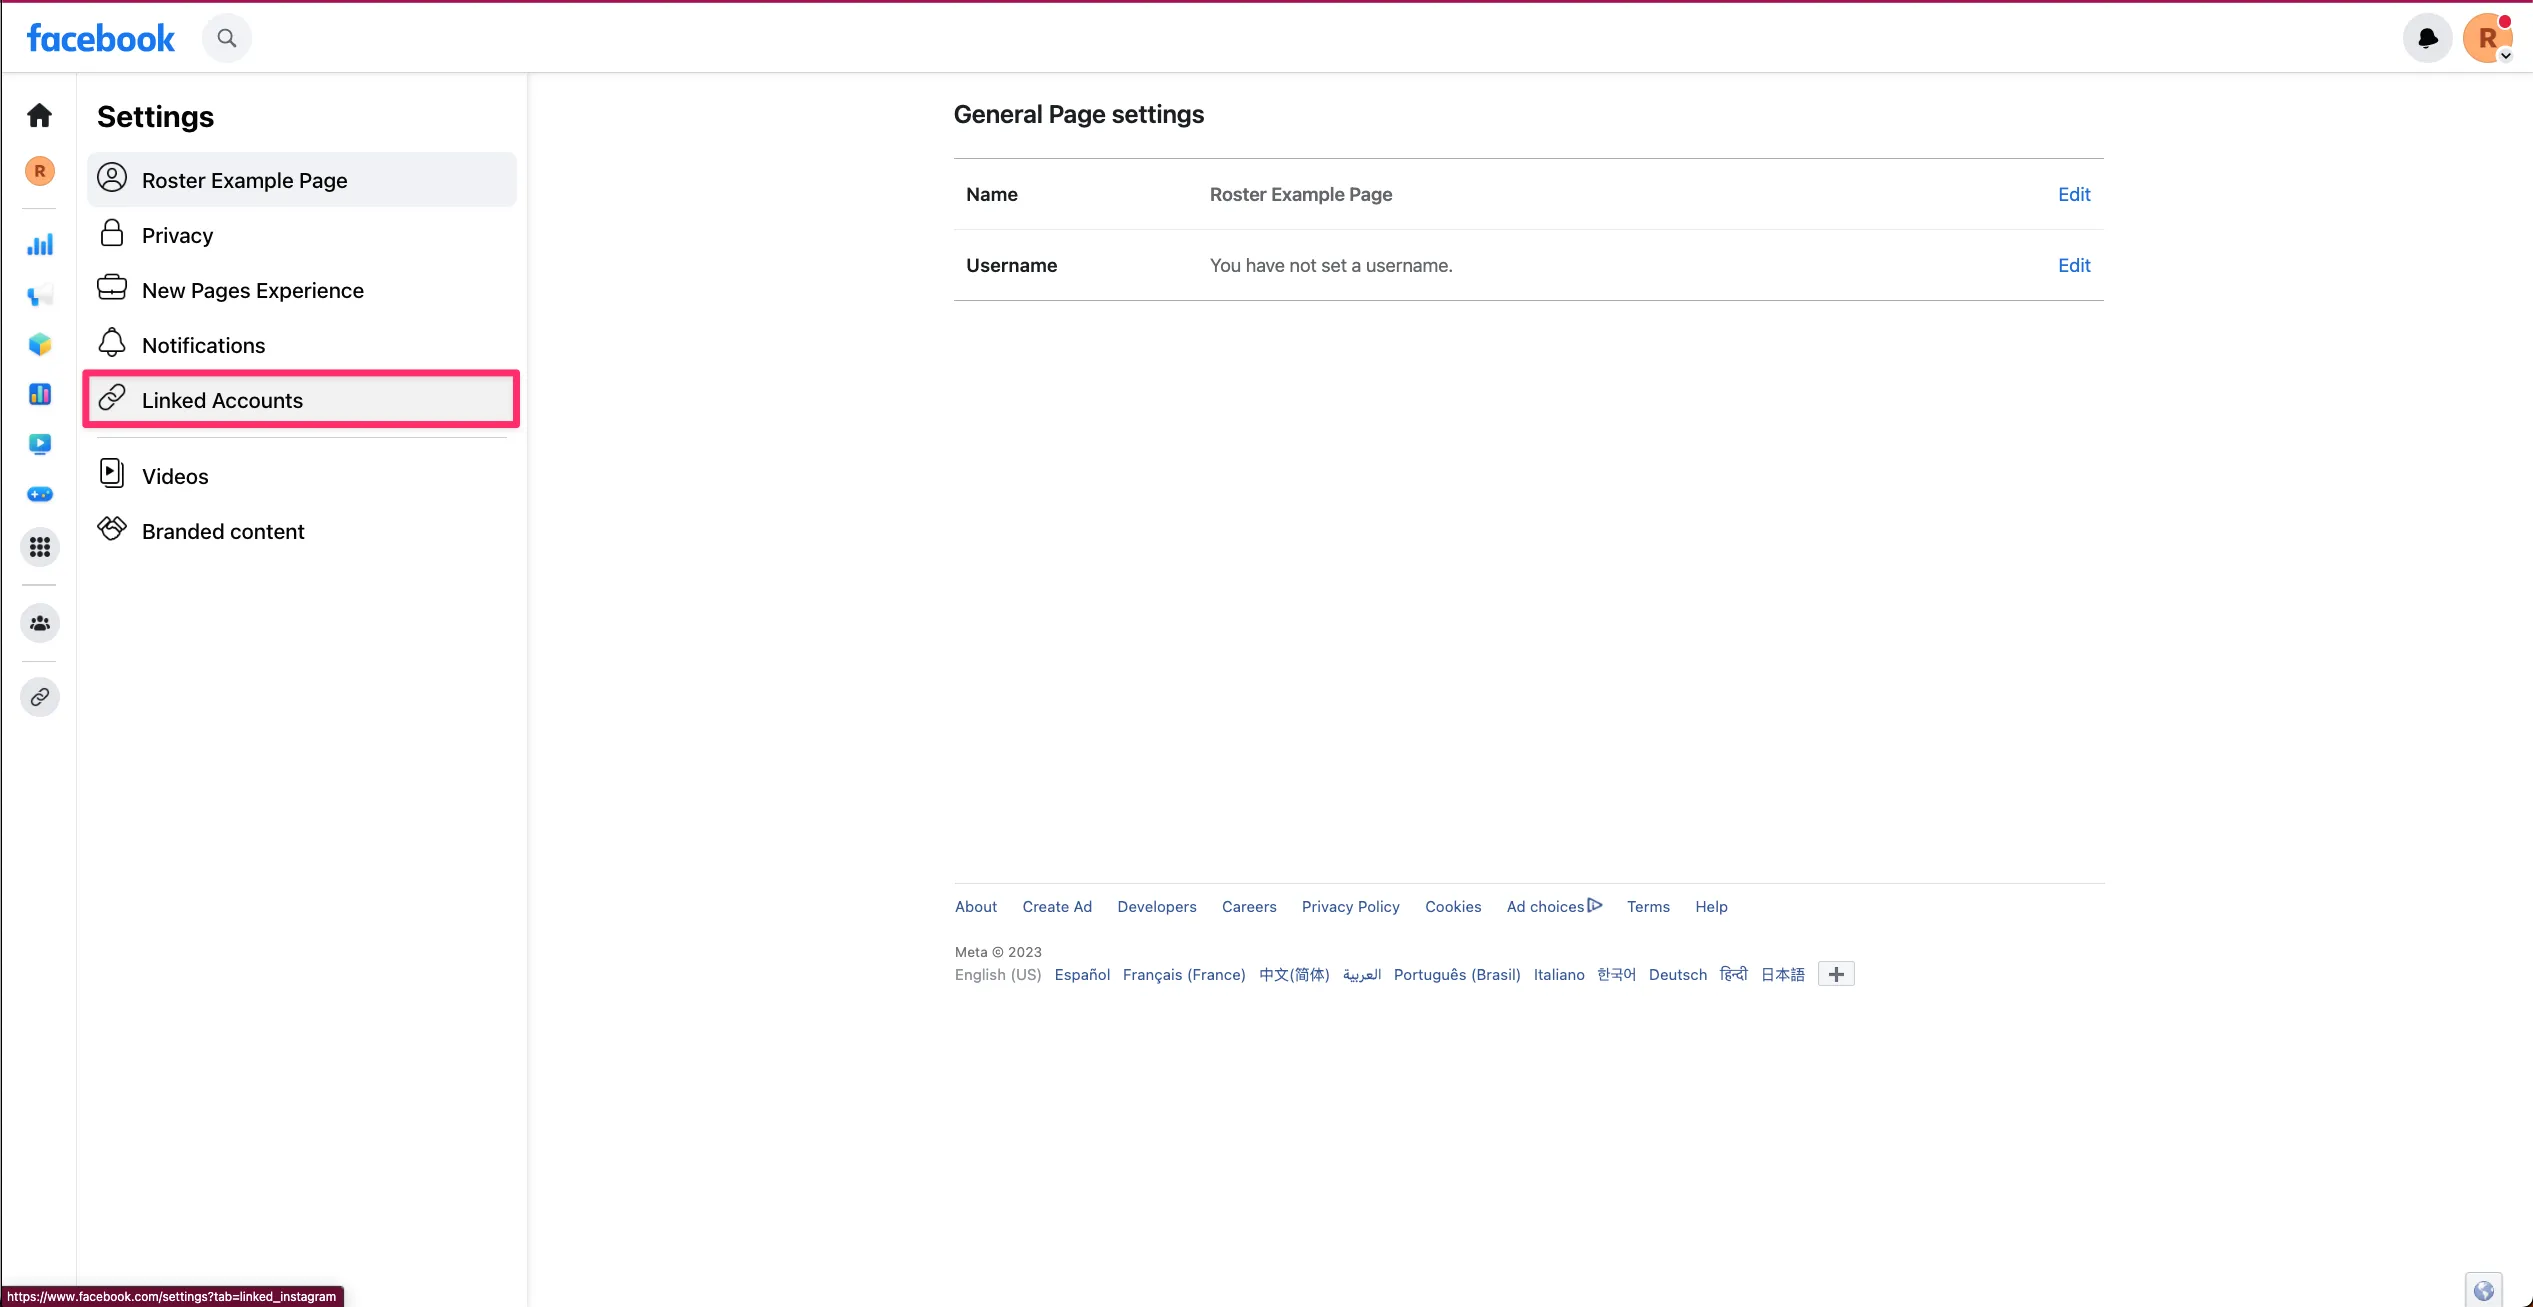Screen dimensions: 2533x1307
Task: Edit the Username
Action: [2073, 265]
